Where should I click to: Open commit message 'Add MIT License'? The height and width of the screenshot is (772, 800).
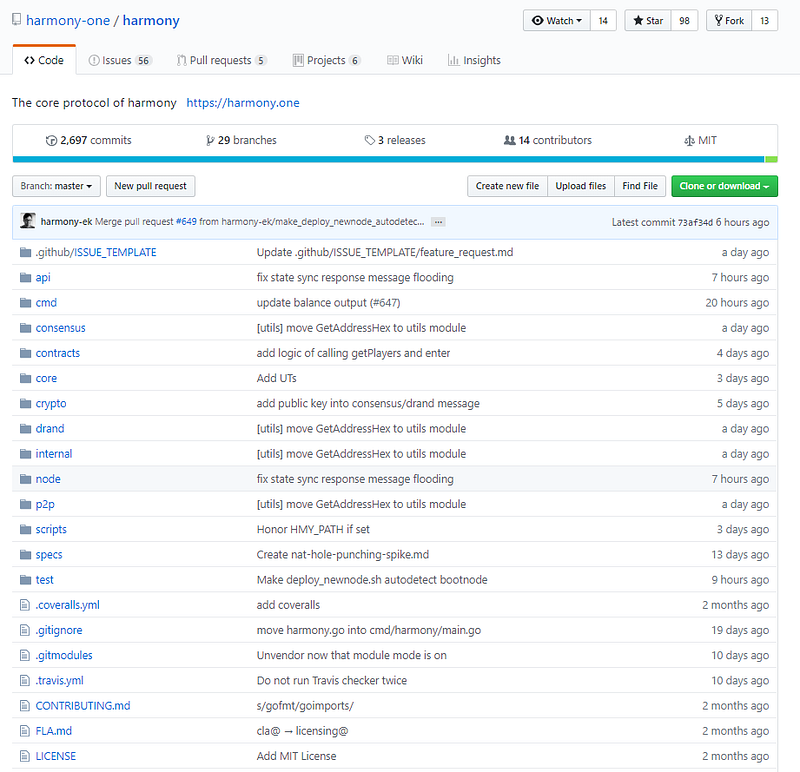click(296, 756)
